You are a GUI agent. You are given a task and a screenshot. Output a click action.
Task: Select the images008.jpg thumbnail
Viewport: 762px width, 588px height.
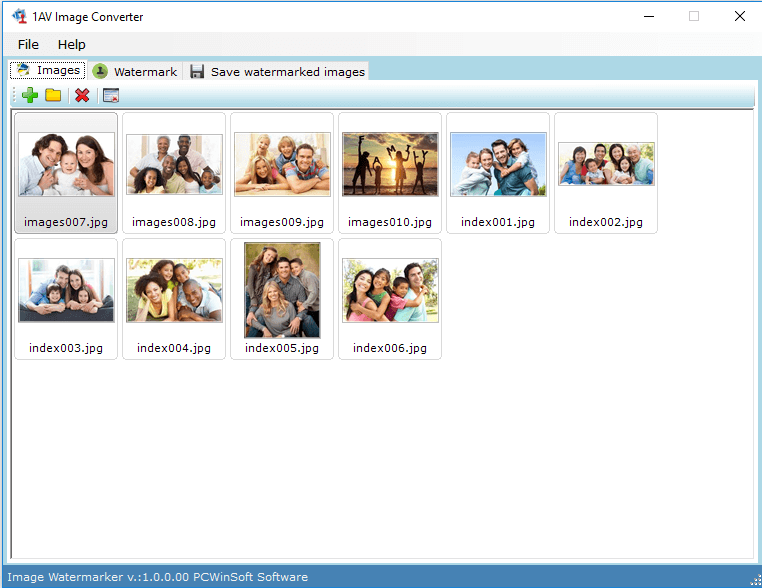pos(174,173)
